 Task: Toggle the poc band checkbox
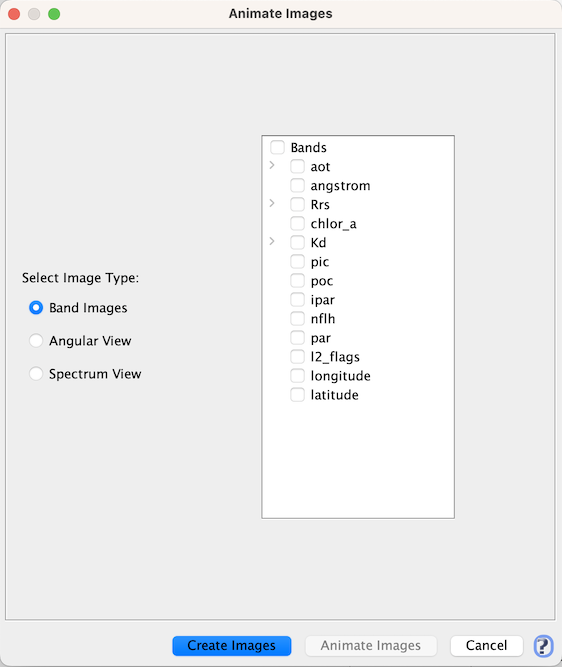pos(297,281)
